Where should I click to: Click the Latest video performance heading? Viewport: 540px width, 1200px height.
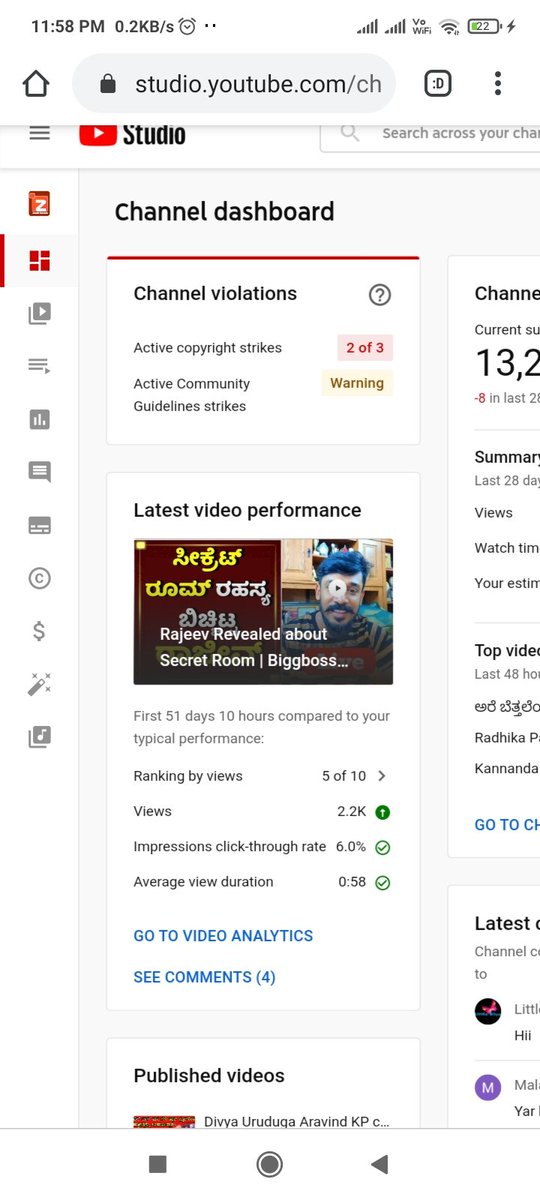point(247,510)
